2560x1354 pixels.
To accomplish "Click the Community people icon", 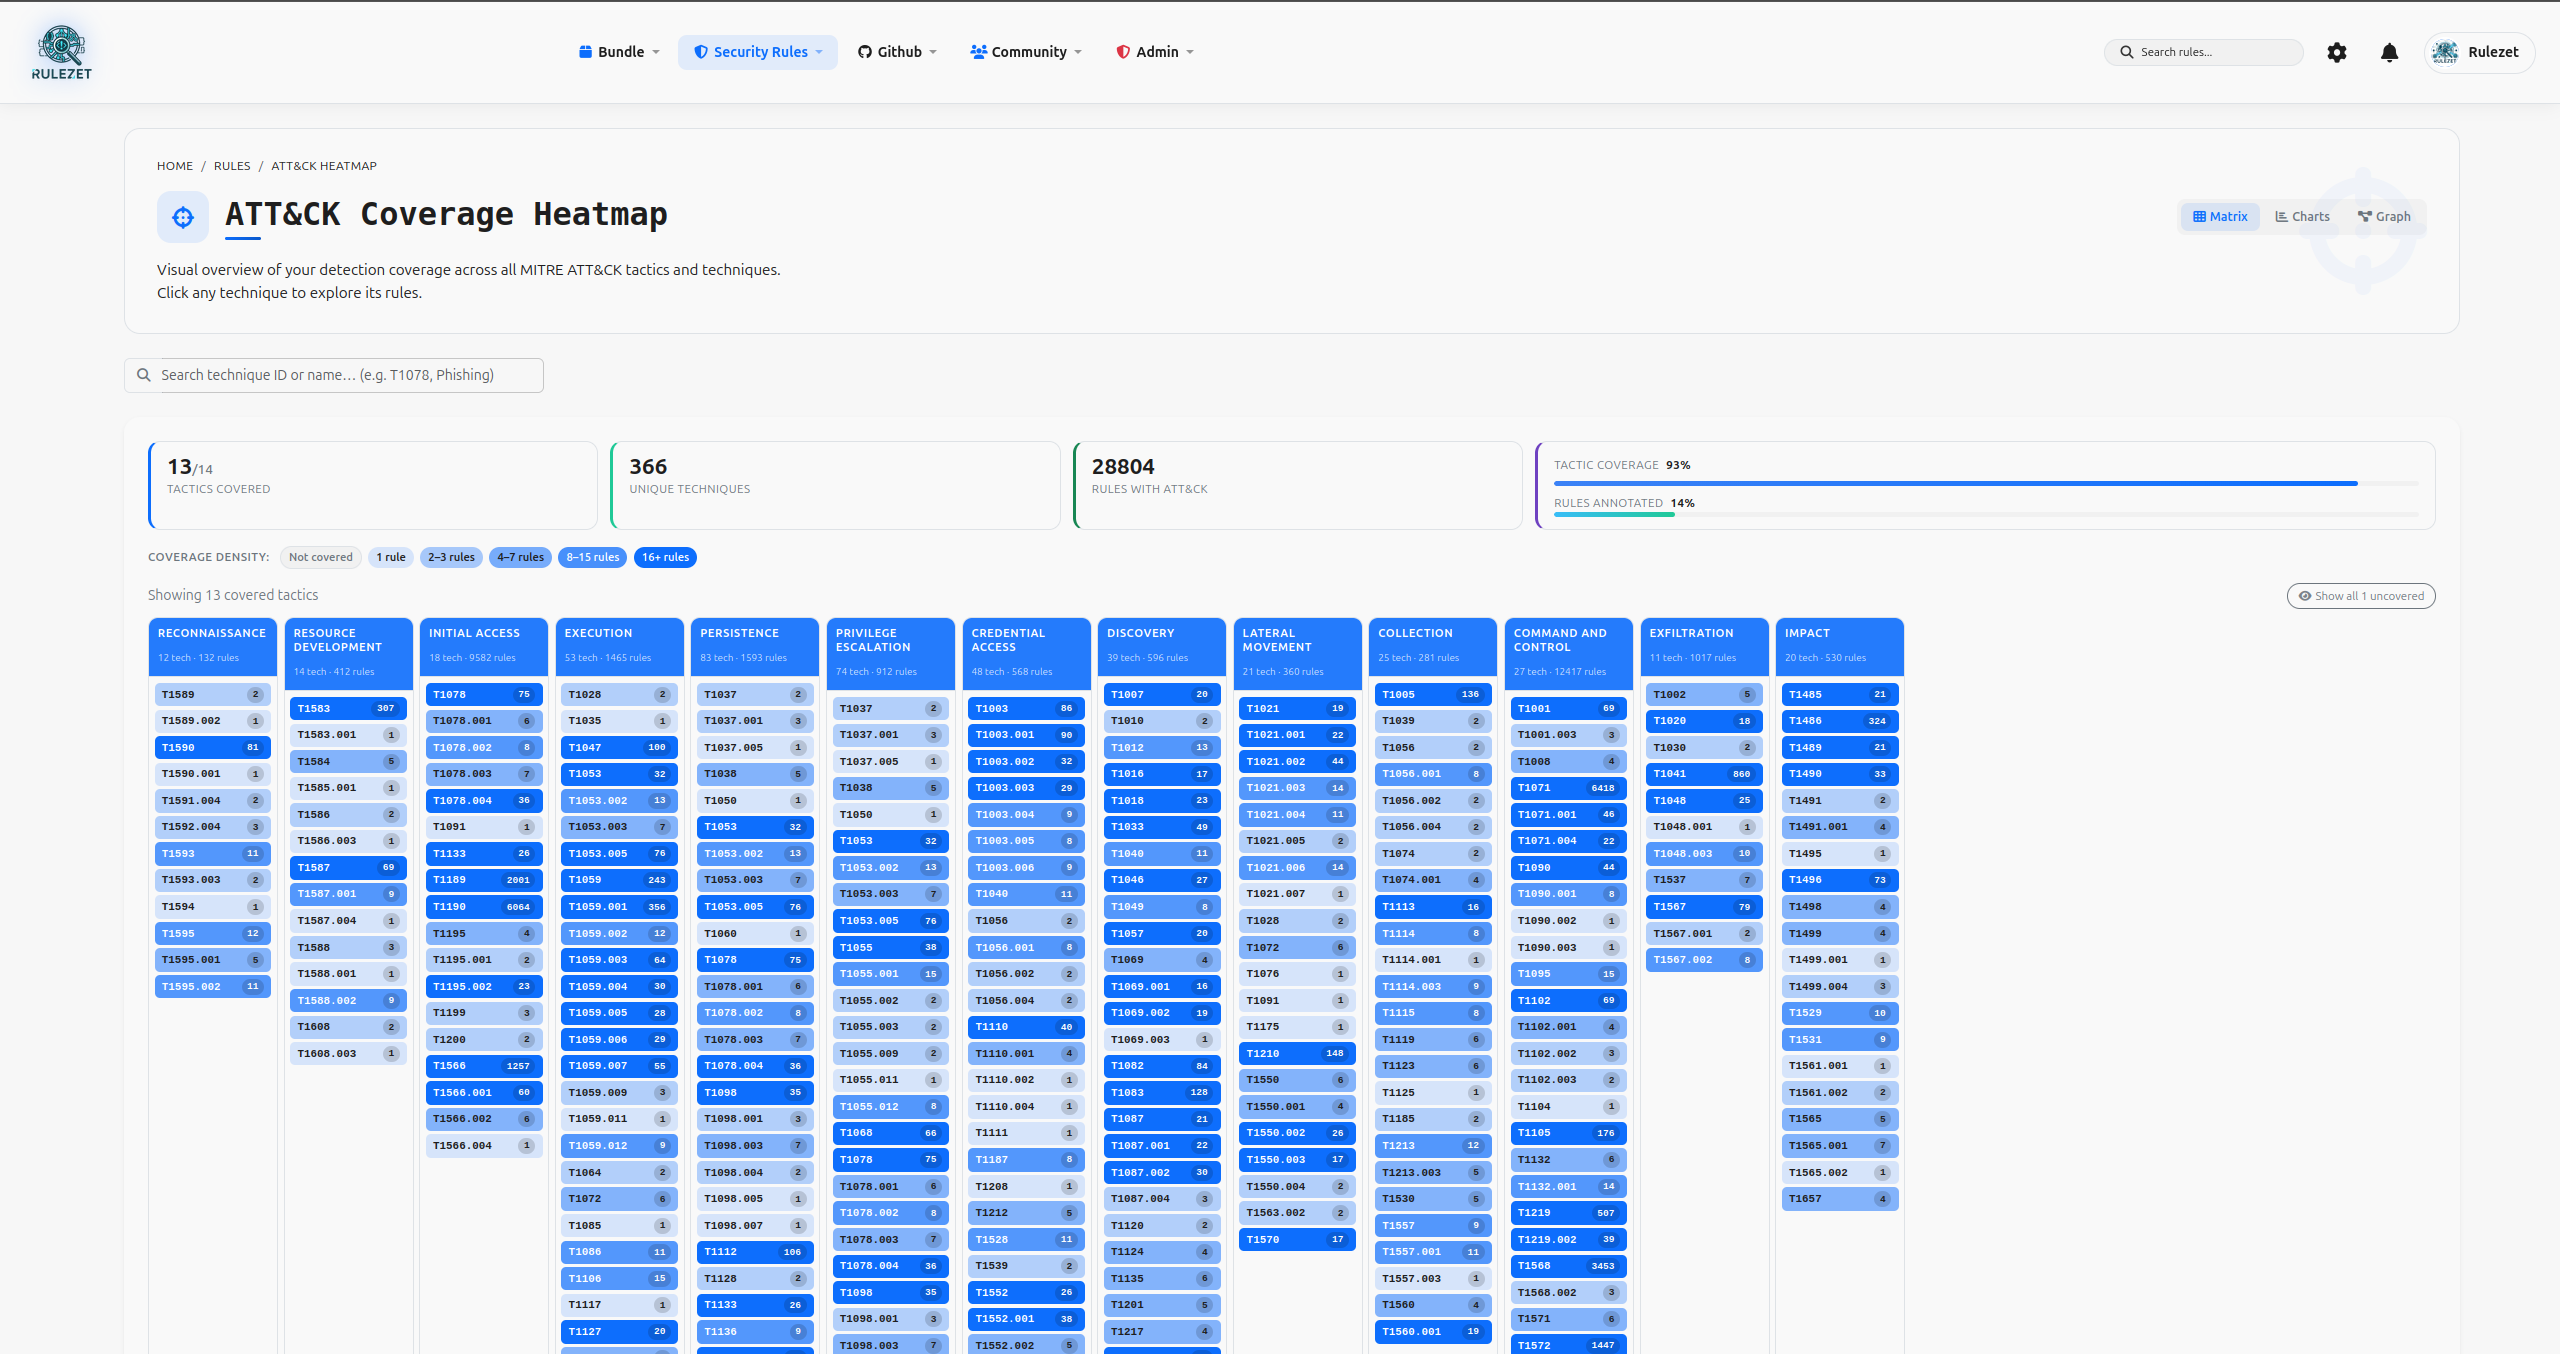I will (978, 52).
